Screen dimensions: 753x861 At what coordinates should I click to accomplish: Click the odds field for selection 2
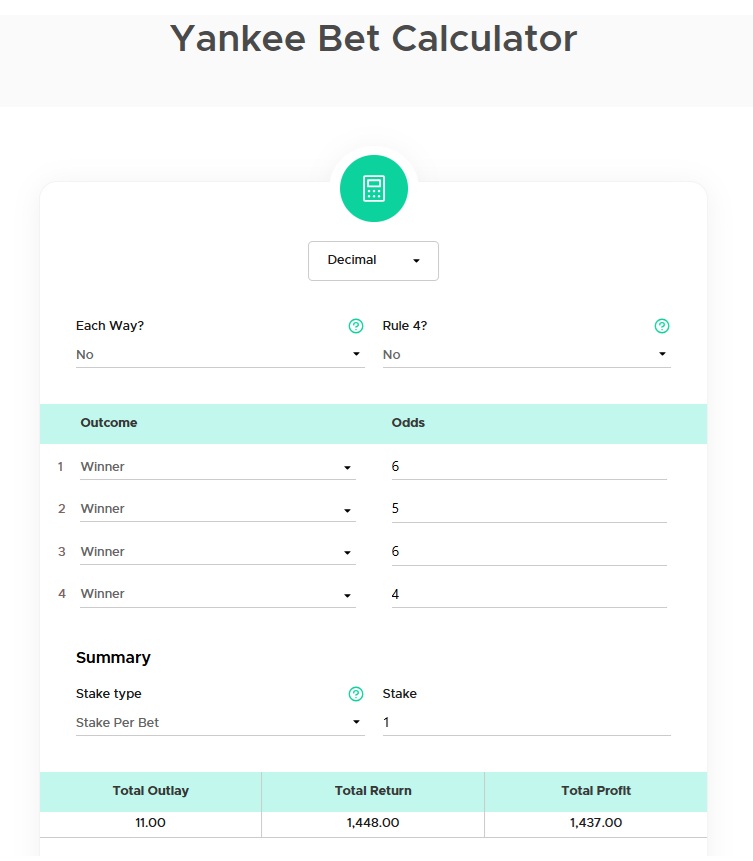[528, 509]
